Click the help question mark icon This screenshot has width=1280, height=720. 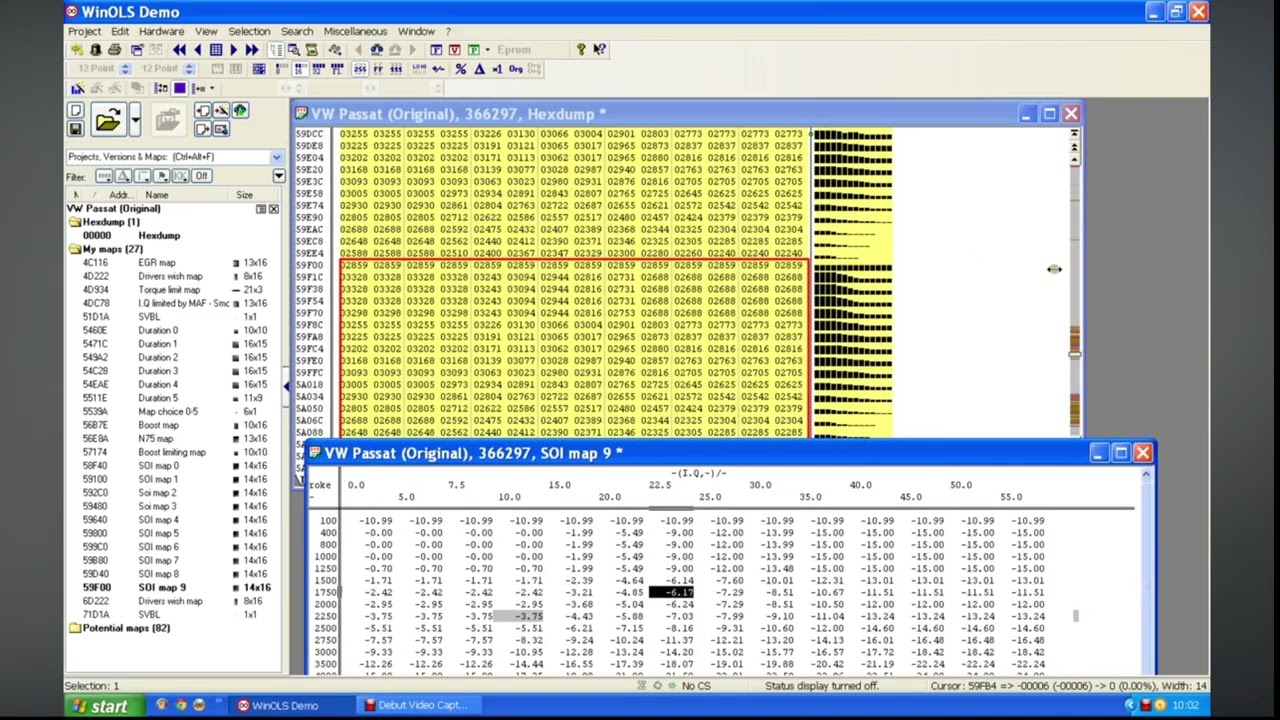580,50
